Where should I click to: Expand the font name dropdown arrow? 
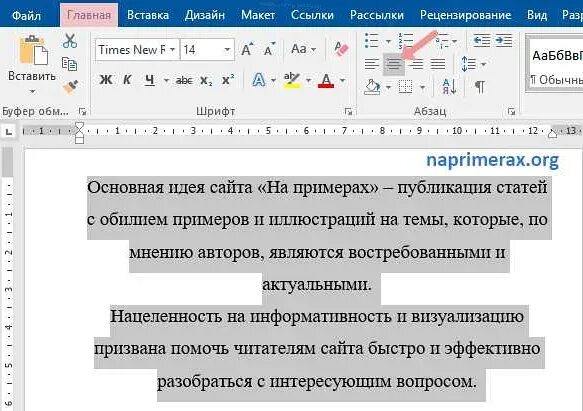click(173, 49)
